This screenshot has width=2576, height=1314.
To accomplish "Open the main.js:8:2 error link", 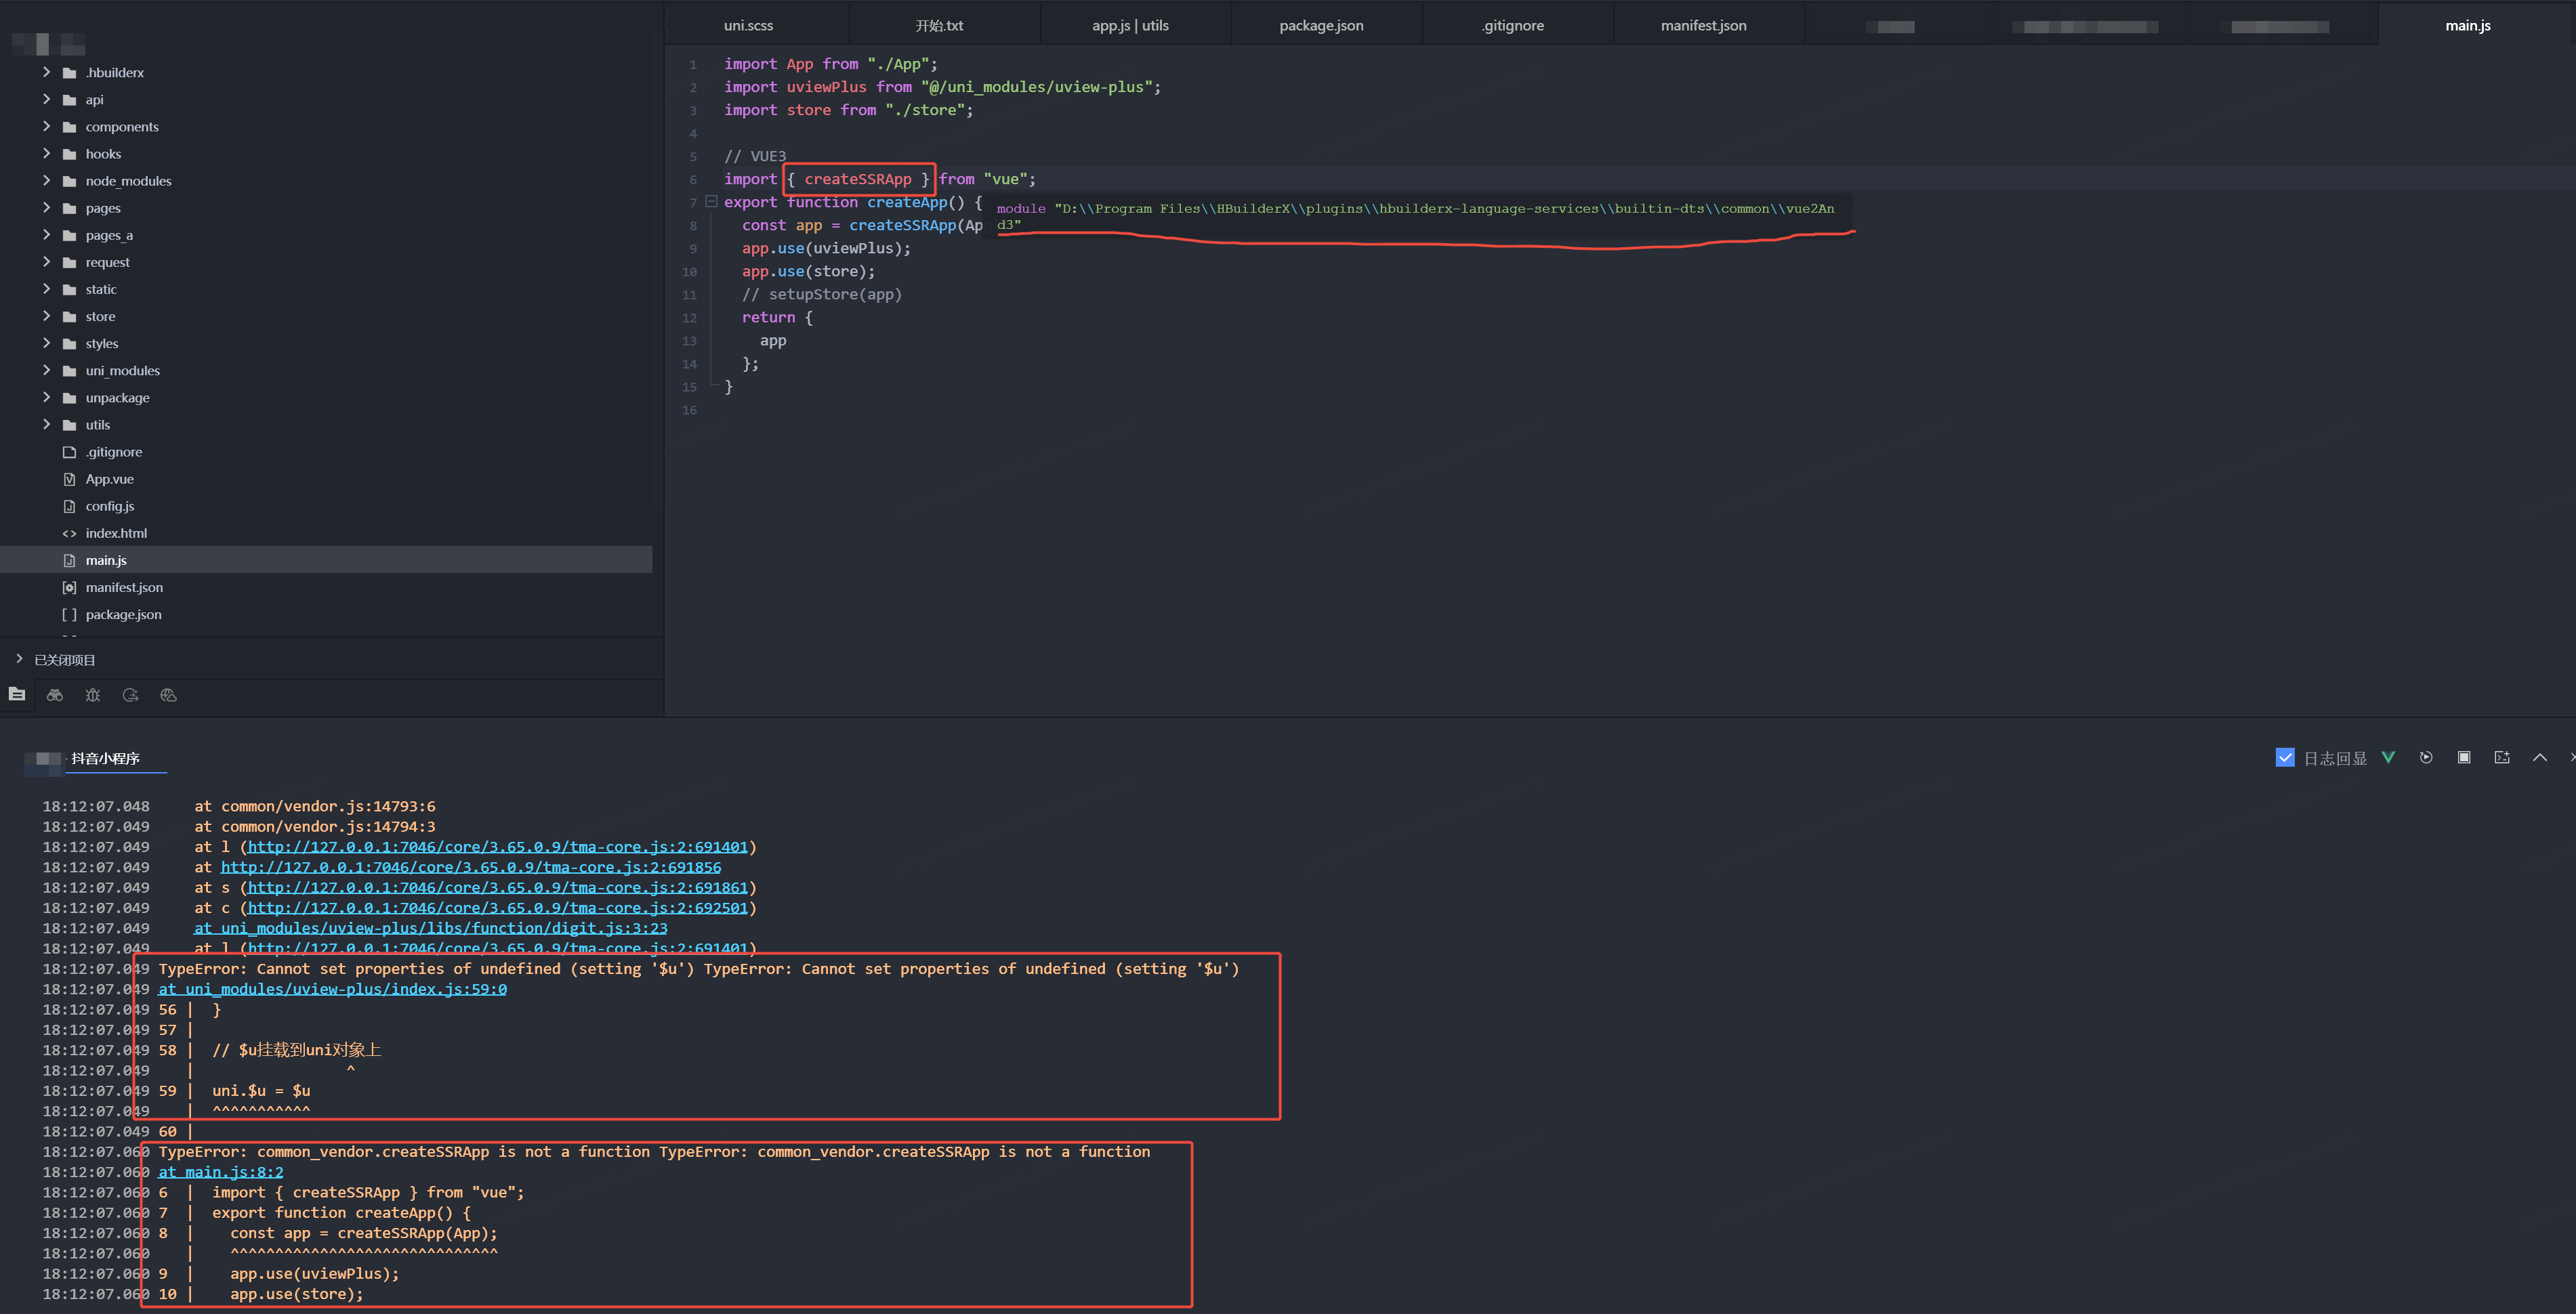I will point(221,1172).
